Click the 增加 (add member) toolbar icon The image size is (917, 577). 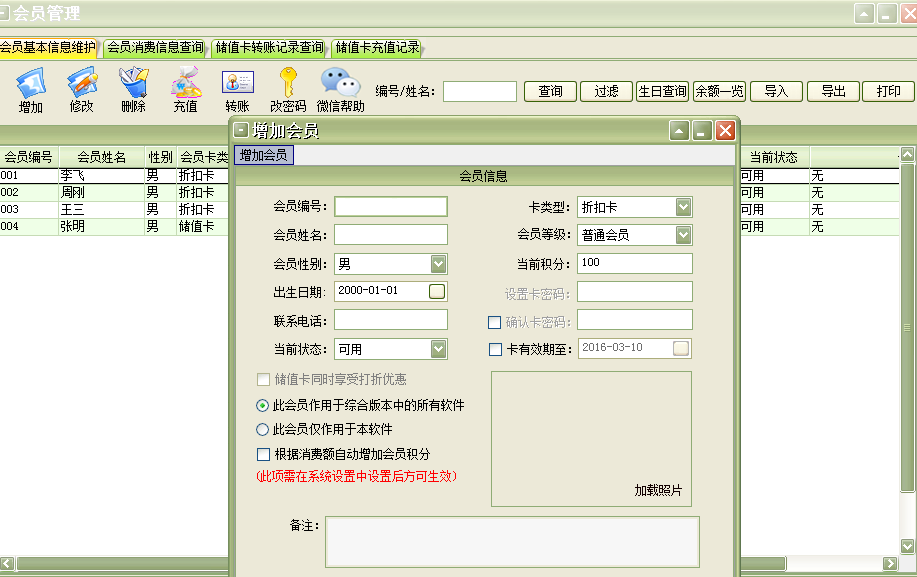(x=31, y=83)
